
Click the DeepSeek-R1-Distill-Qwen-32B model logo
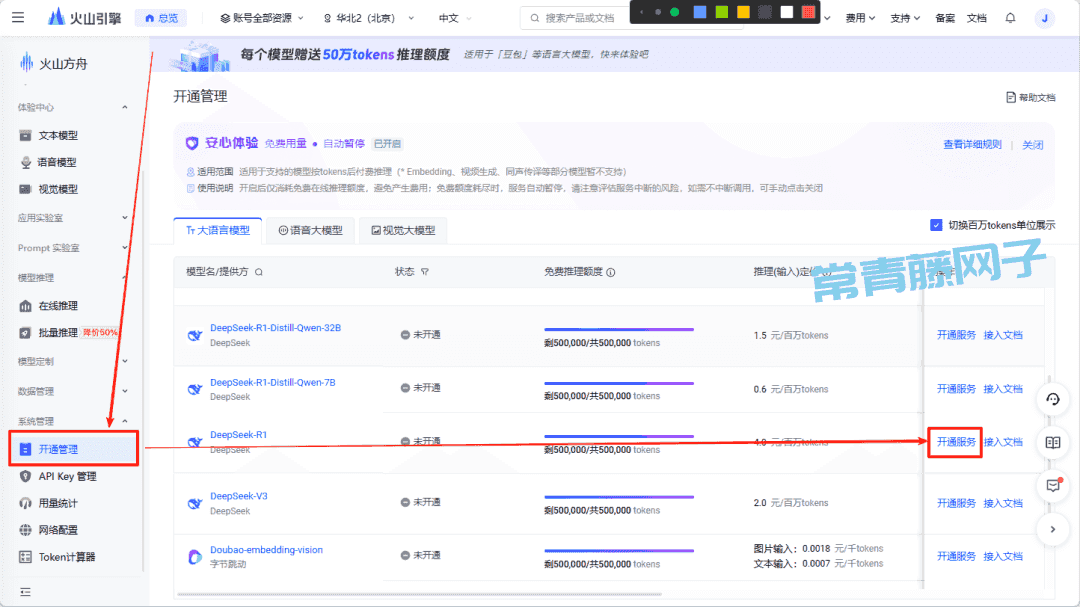pyautogui.click(x=195, y=335)
